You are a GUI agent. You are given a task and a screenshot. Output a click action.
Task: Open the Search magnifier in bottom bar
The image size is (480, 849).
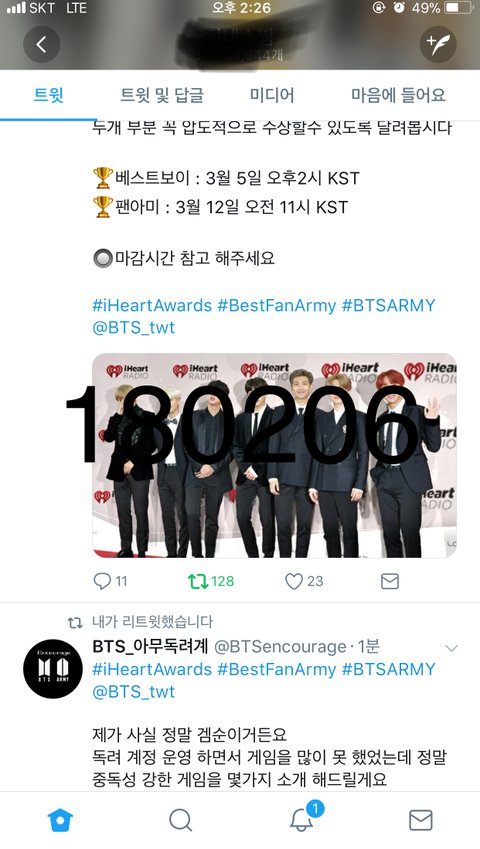click(x=180, y=820)
